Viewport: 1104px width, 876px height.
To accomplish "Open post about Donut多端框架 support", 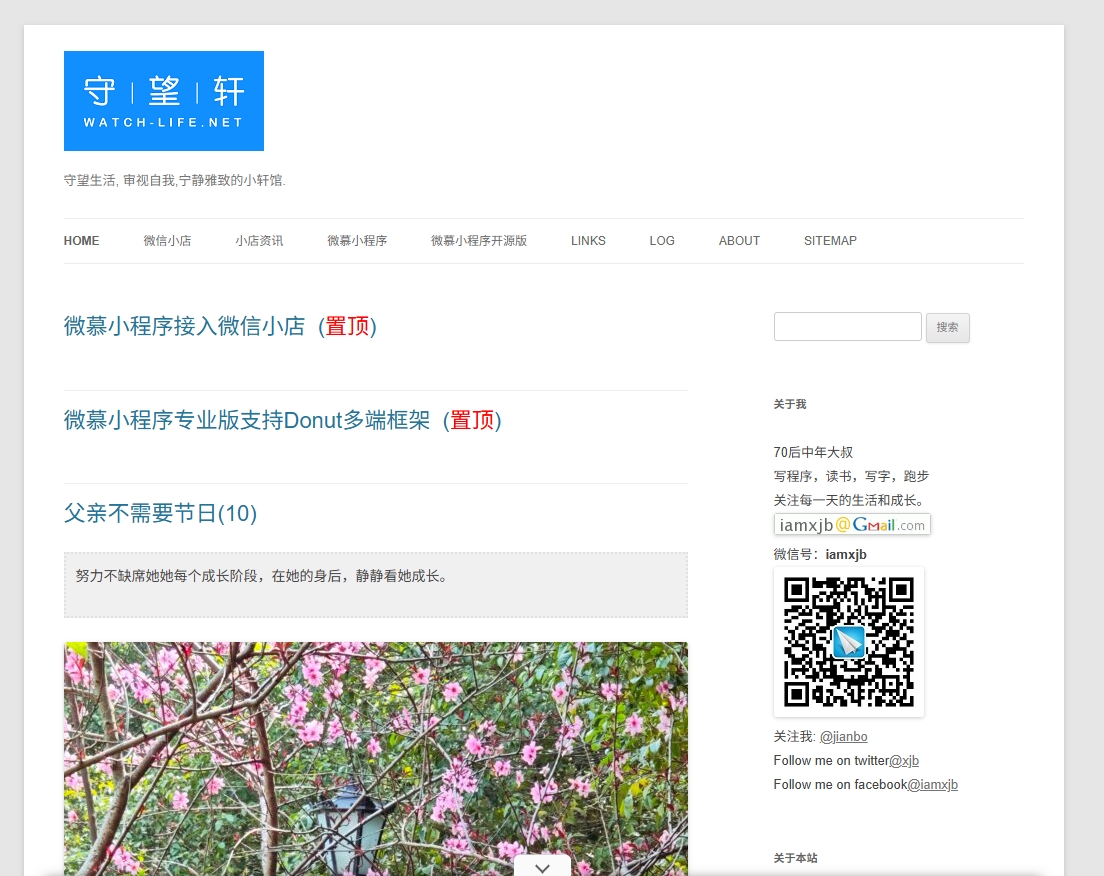I will coord(282,420).
